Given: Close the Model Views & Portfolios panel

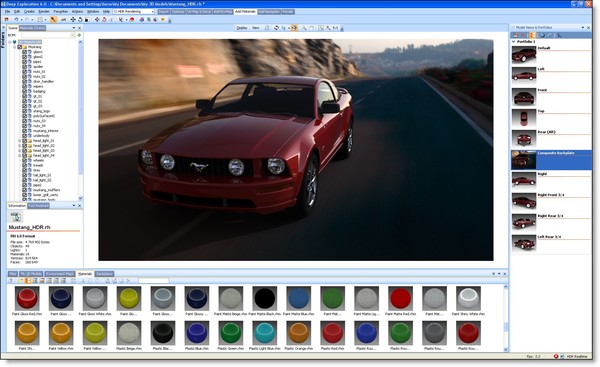Looking at the screenshot, I should (x=588, y=28).
